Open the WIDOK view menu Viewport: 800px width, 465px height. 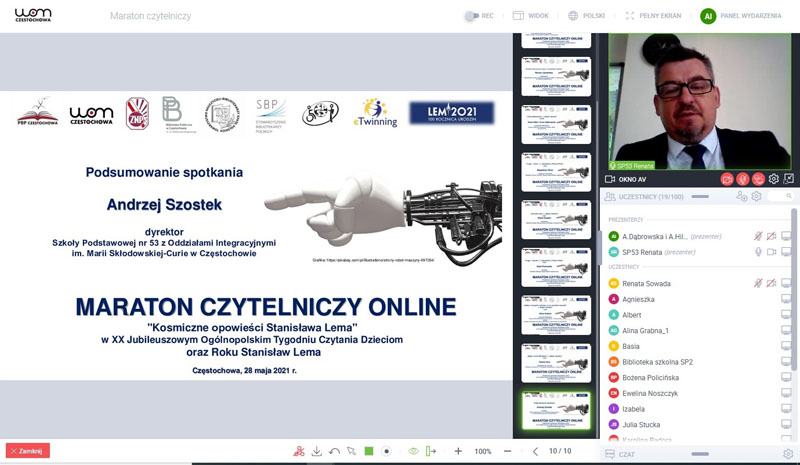click(x=530, y=16)
